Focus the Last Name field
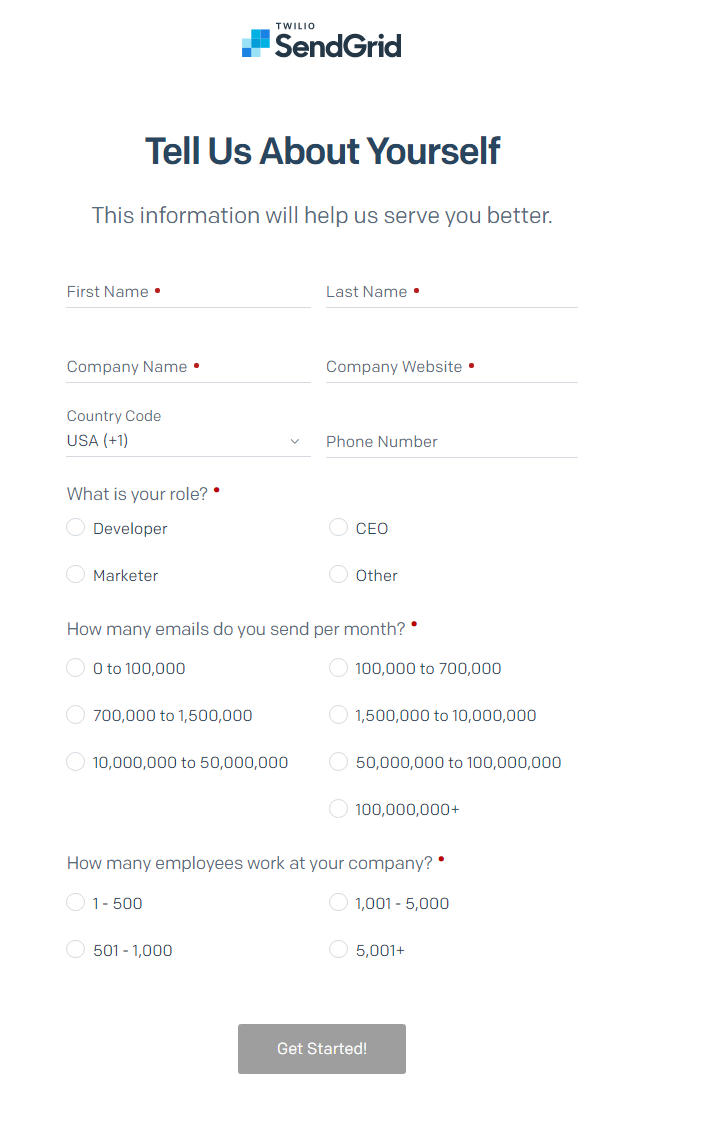Screen dimensions: 717x1129 click(451, 292)
